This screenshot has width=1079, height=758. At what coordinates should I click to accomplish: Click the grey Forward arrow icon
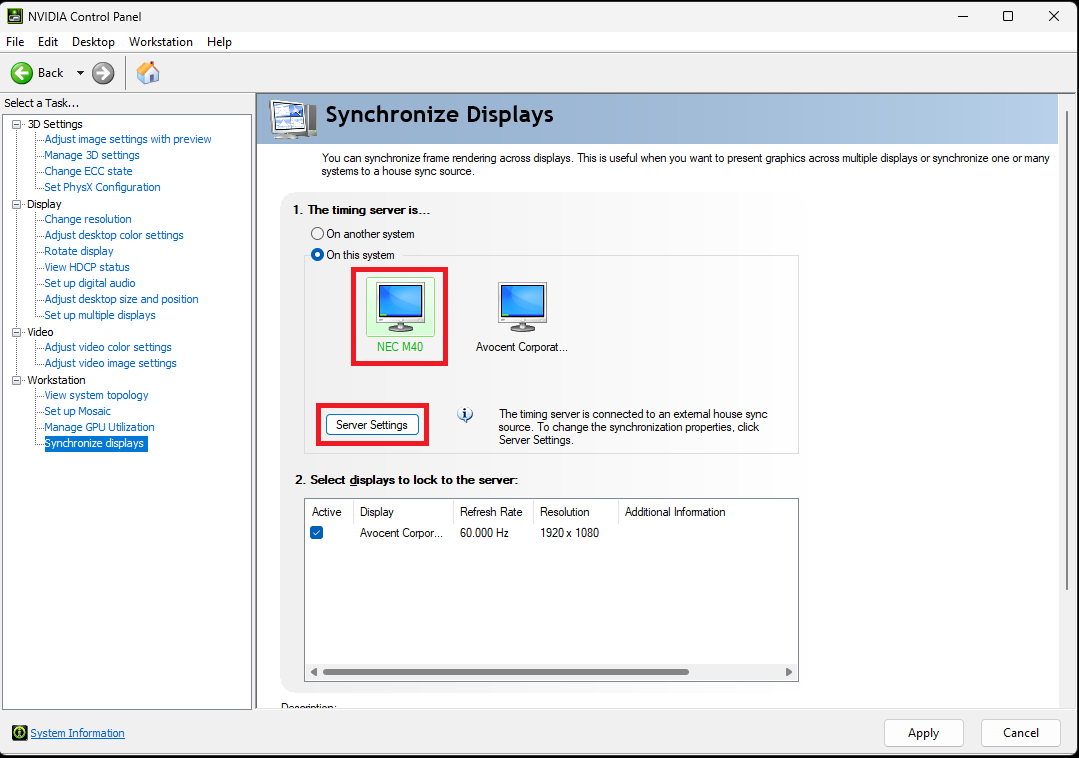click(103, 73)
